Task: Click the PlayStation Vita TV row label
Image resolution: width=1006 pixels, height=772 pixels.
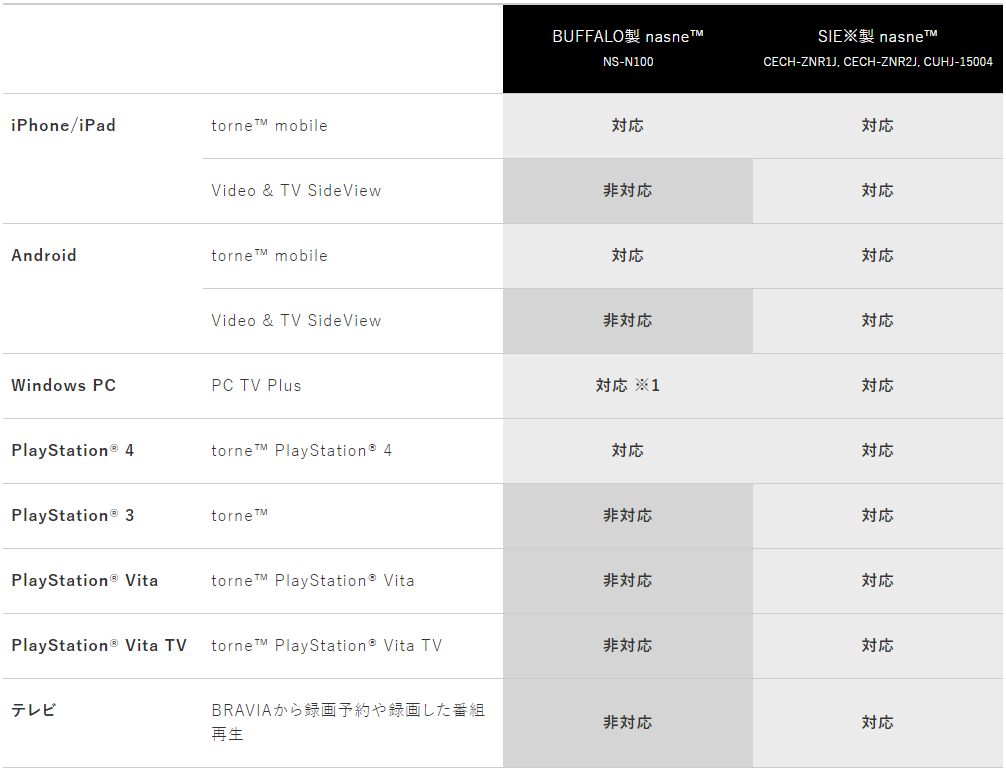Action: click(x=98, y=645)
